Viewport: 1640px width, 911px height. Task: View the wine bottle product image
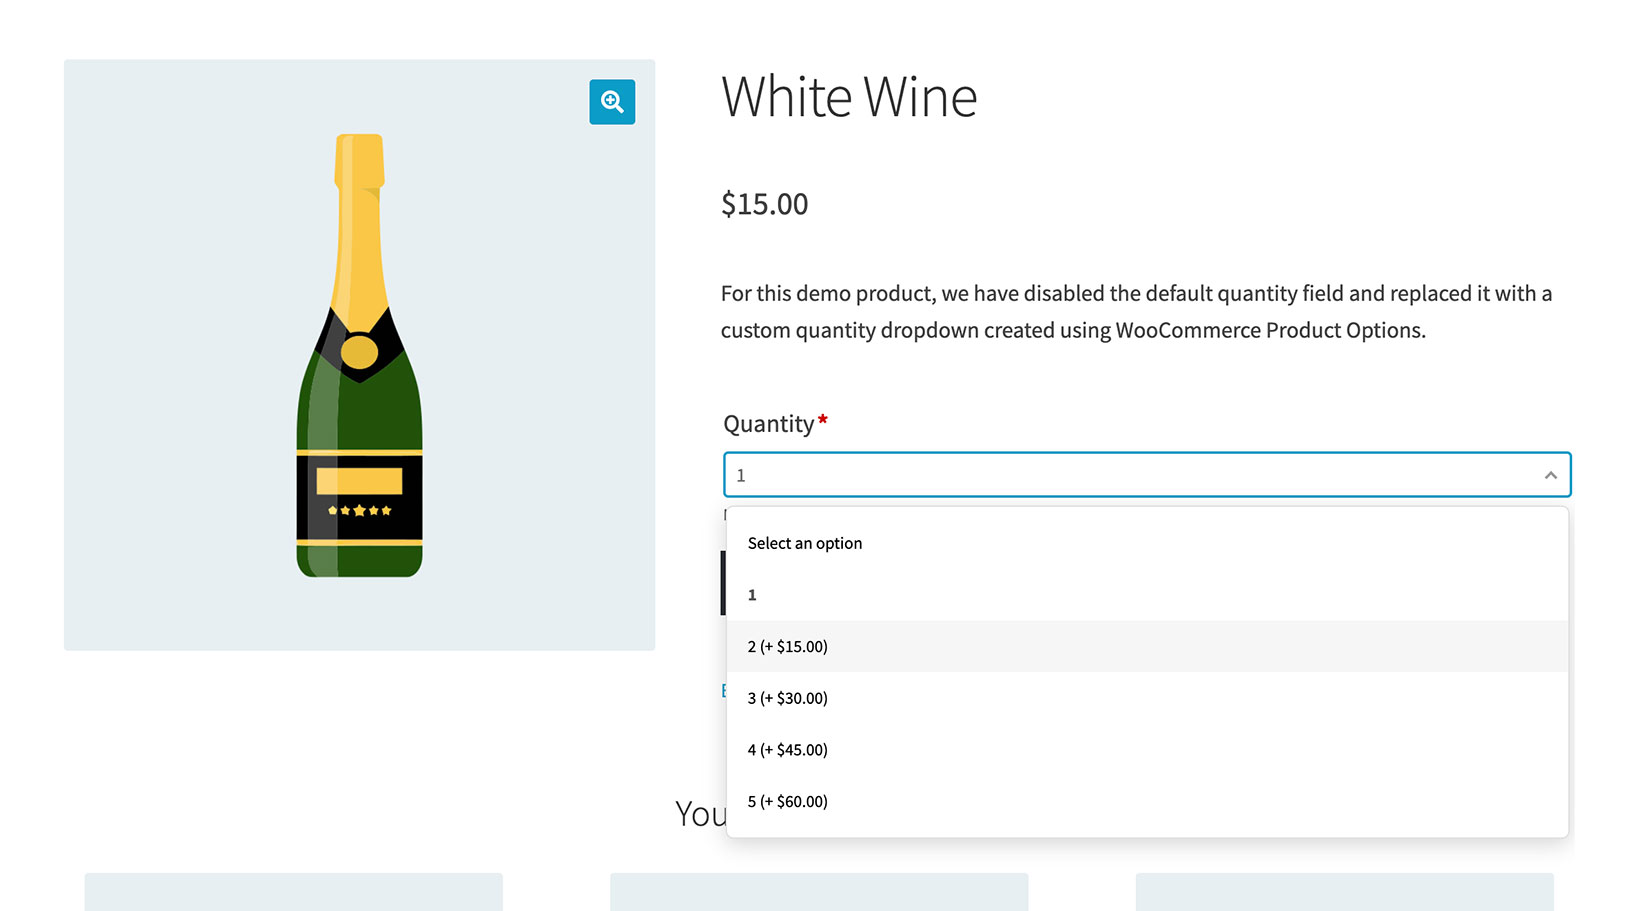tap(359, 355)
